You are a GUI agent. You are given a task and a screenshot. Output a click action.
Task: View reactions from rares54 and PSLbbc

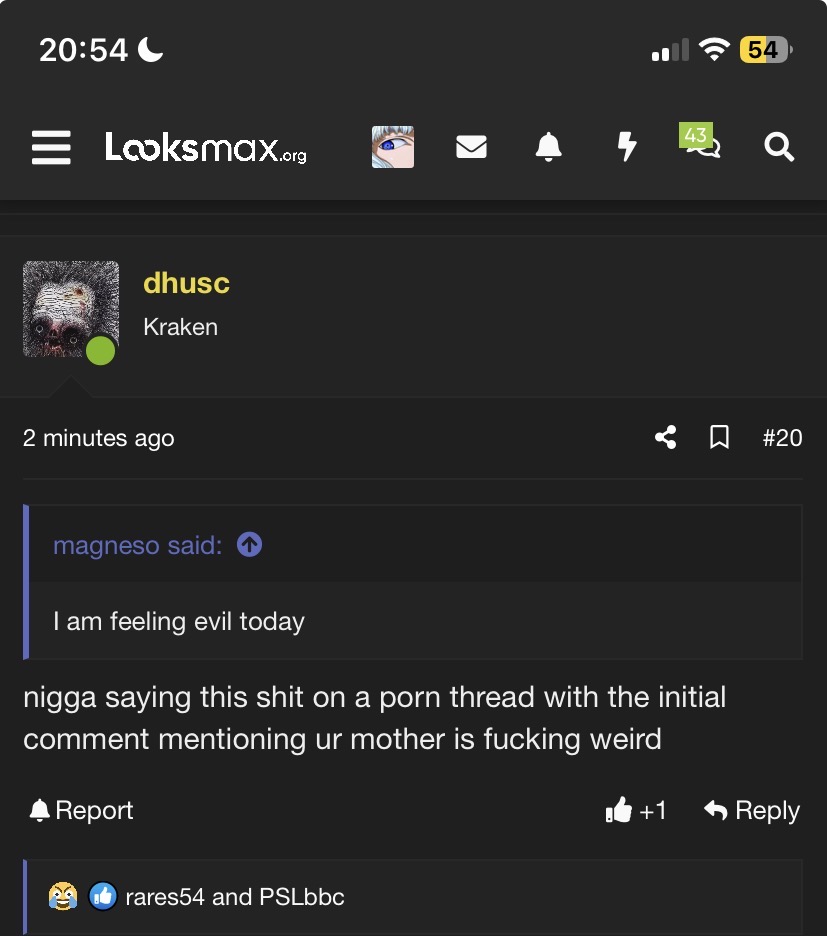235,897
